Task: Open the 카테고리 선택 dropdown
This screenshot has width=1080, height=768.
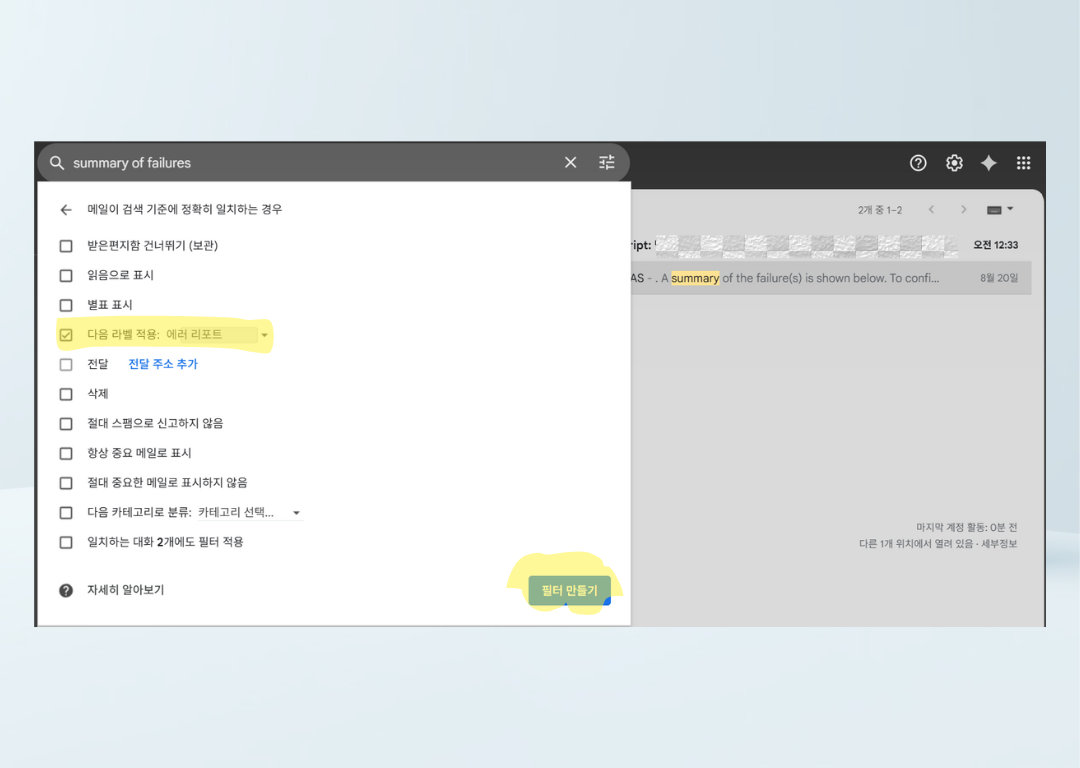Action: [296, 511]
